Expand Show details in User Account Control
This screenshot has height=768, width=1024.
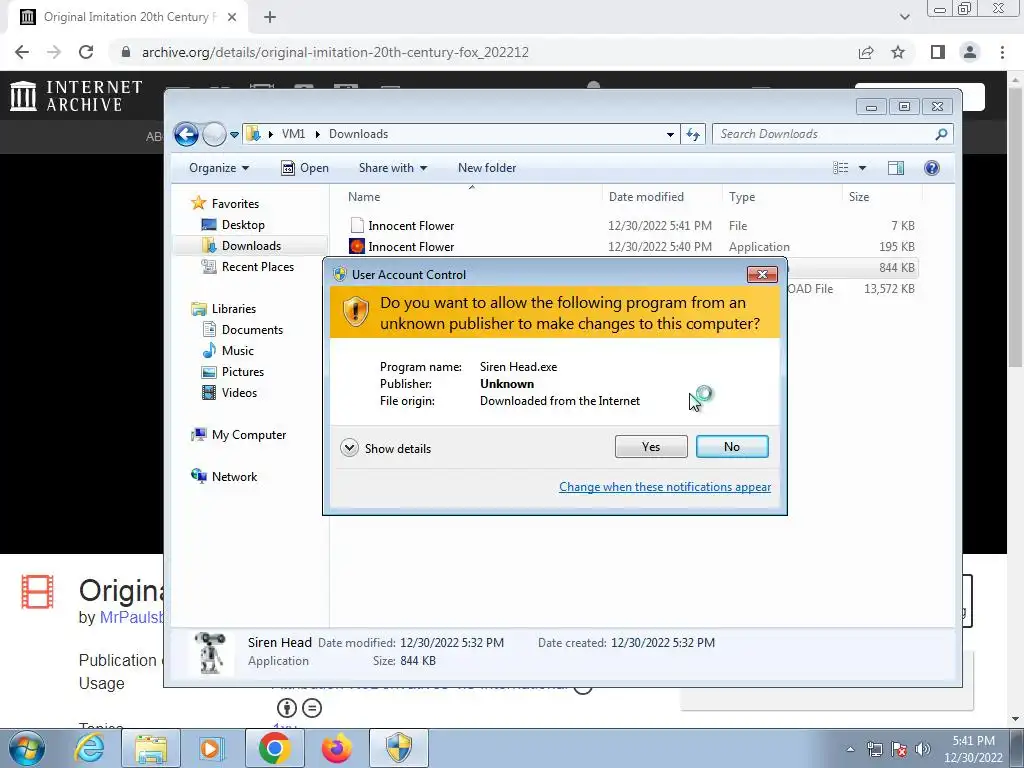point(386,448)
